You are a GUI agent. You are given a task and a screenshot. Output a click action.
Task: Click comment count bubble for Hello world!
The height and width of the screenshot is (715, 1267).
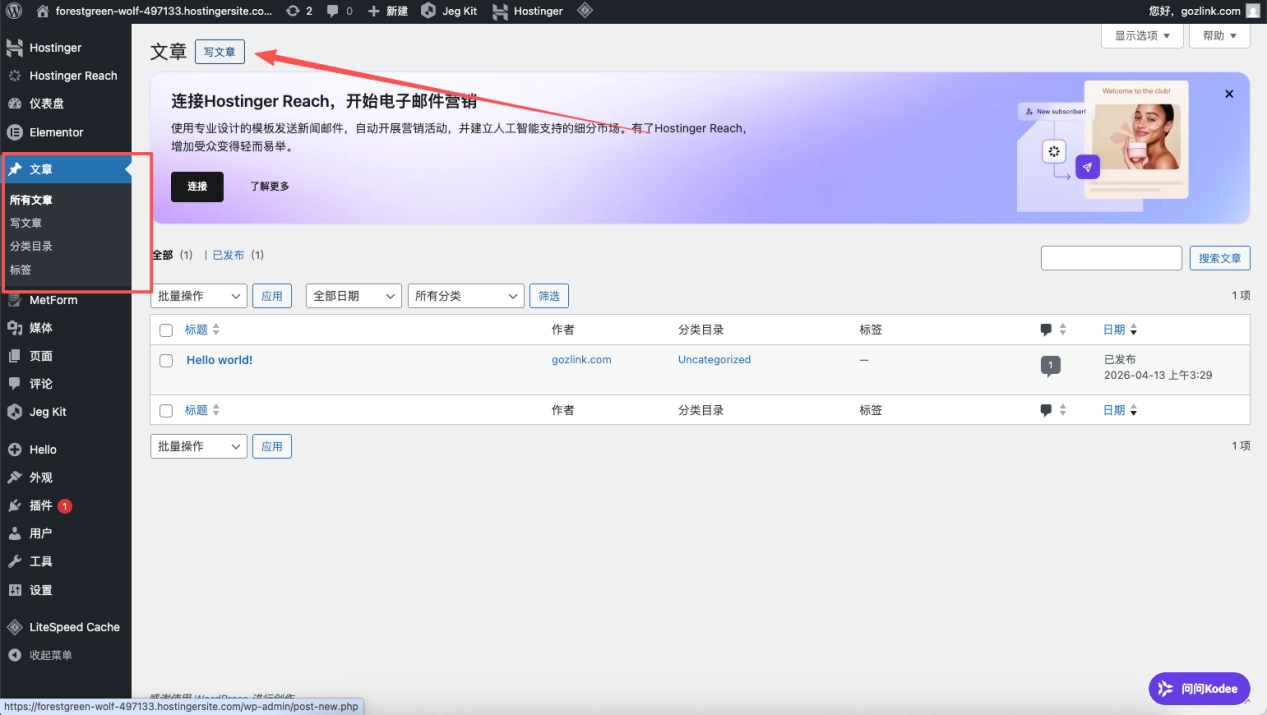[x=1050, y=366]
